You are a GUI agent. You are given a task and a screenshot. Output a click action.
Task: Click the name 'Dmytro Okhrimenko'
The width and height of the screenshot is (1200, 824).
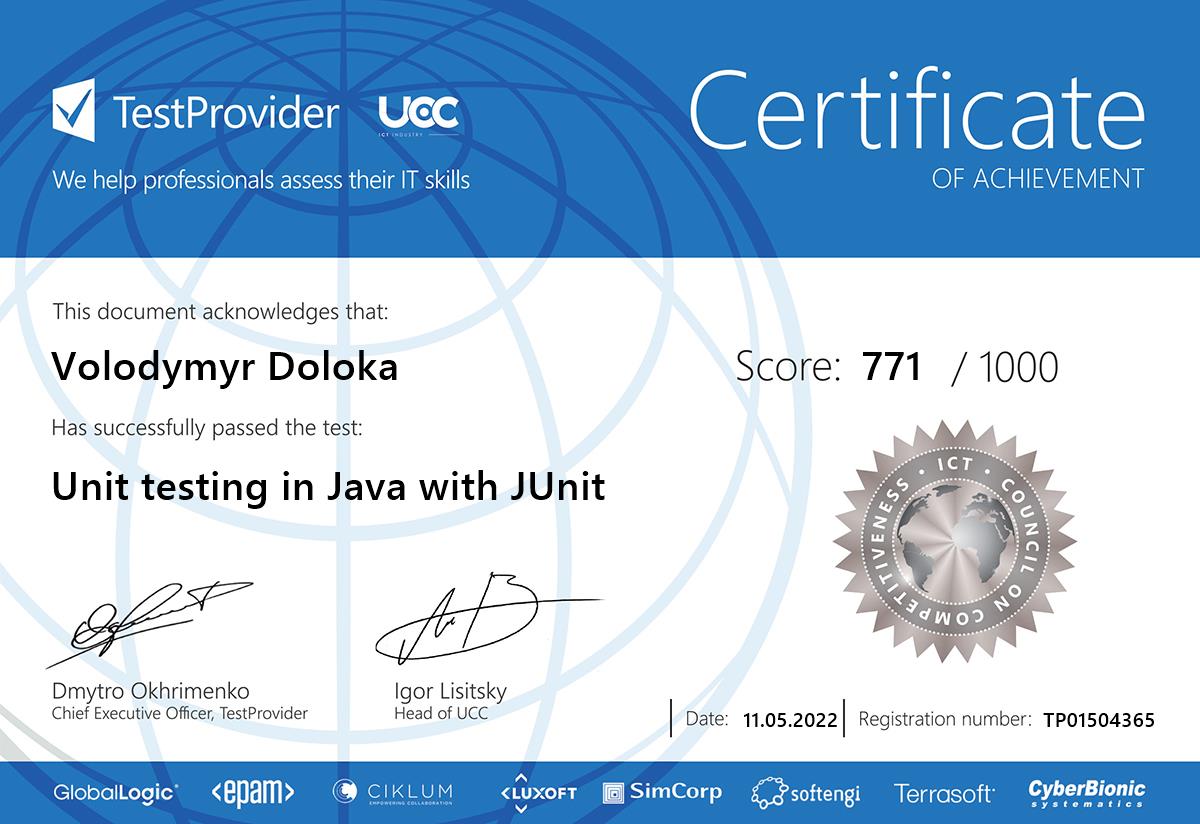click(150, 691)
